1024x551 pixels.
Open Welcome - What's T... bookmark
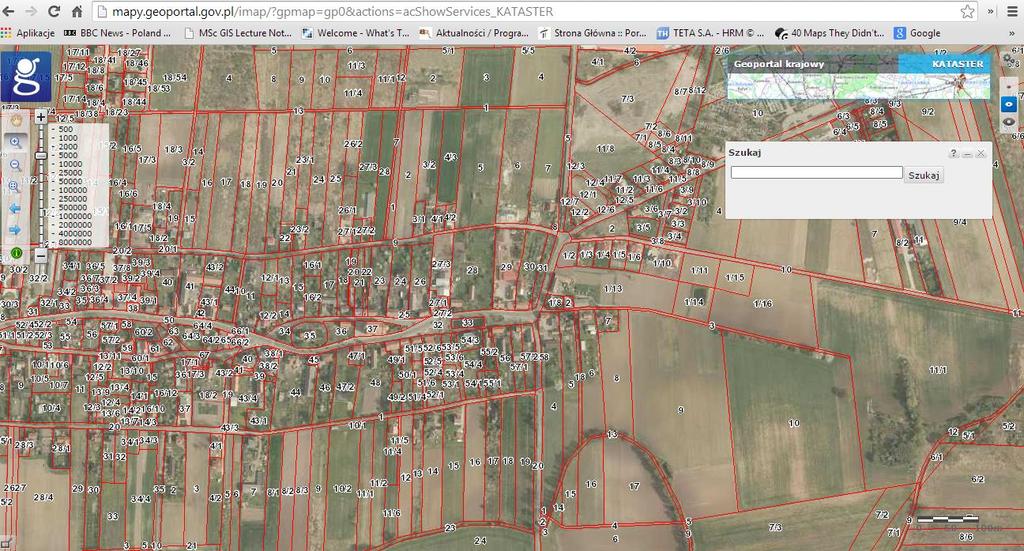pos(356,33)
